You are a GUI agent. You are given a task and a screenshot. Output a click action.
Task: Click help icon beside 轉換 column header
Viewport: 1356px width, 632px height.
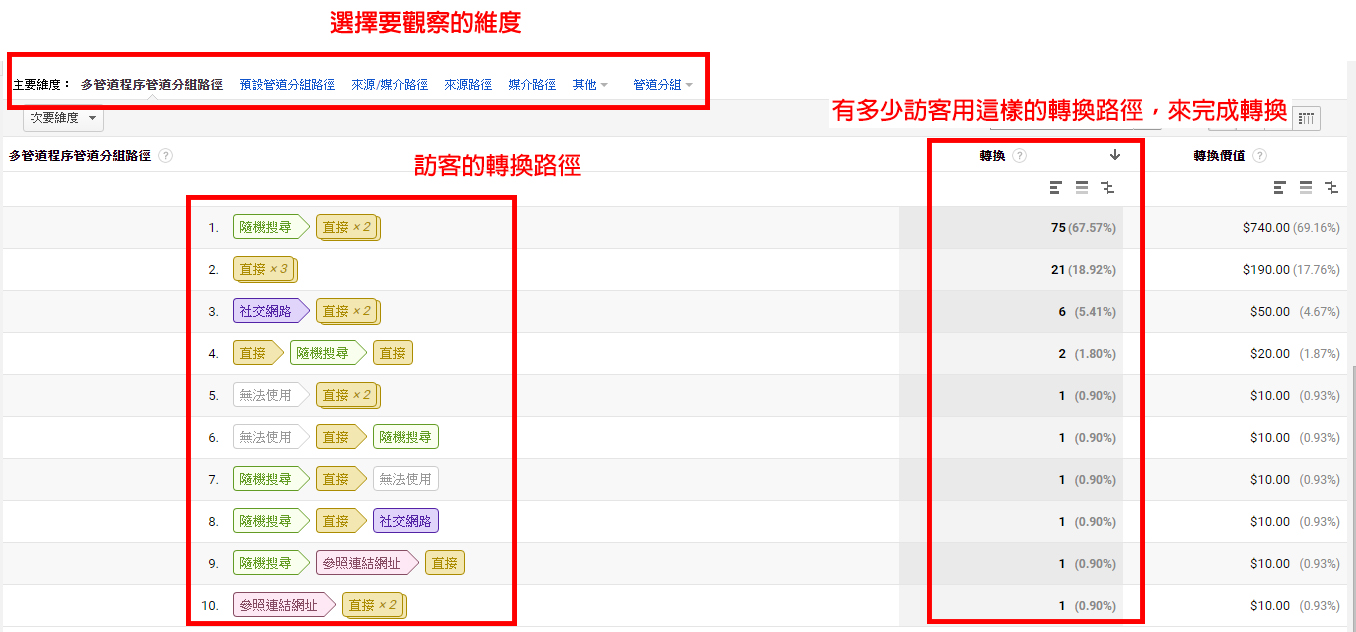tap(1020, 156)
